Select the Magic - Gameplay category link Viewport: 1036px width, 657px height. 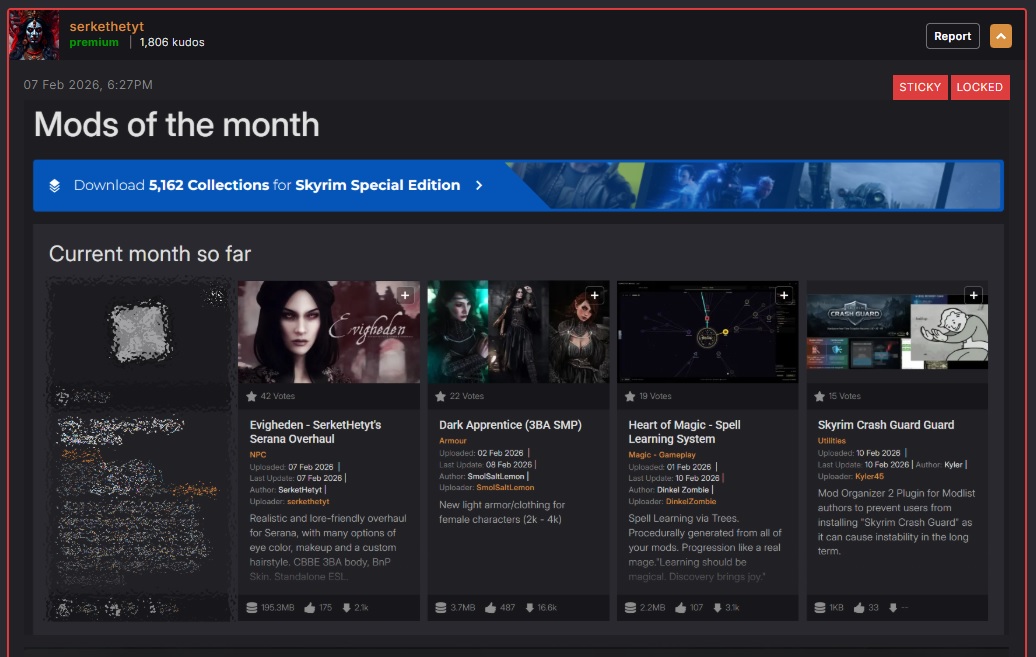coord(661,455)
